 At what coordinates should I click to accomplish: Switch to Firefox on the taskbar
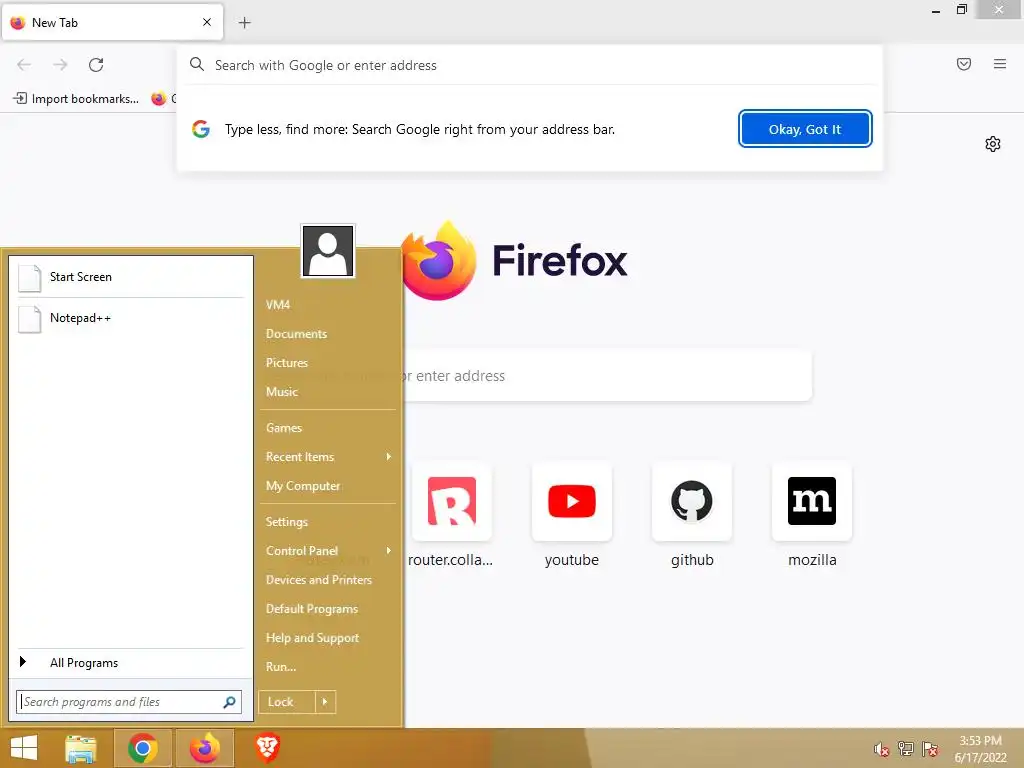pyautogui.click(x=204, y=748)
